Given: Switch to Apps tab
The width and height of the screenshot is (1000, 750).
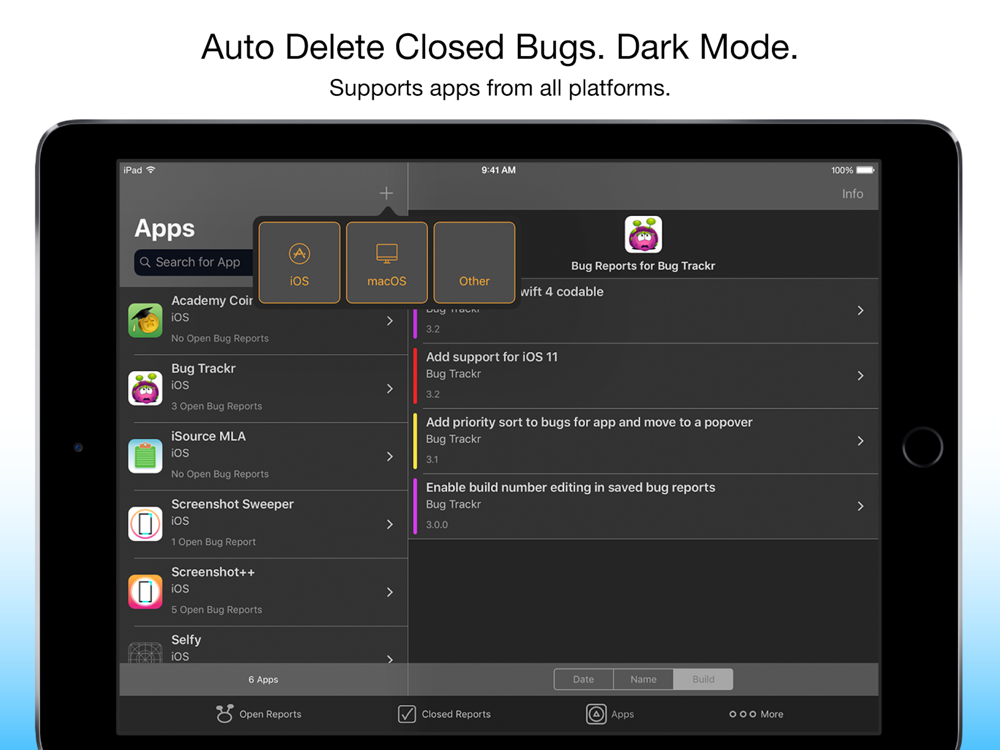Looking at the screenshot, I should point(610,714).
